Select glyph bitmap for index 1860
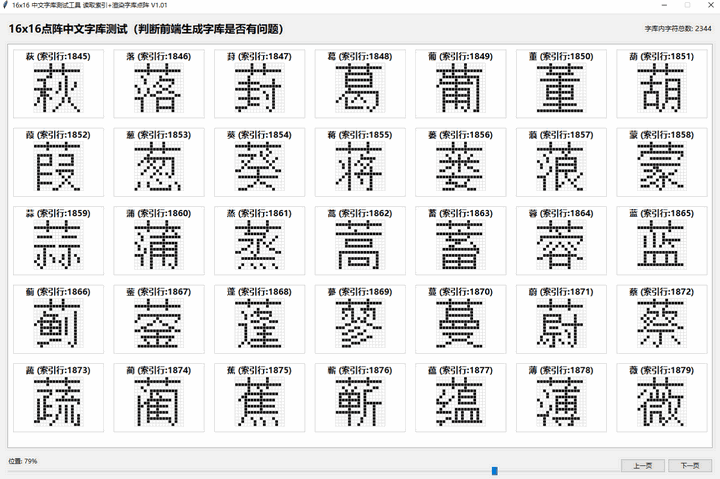Screen dimensions: 720x479 [158, 245]
